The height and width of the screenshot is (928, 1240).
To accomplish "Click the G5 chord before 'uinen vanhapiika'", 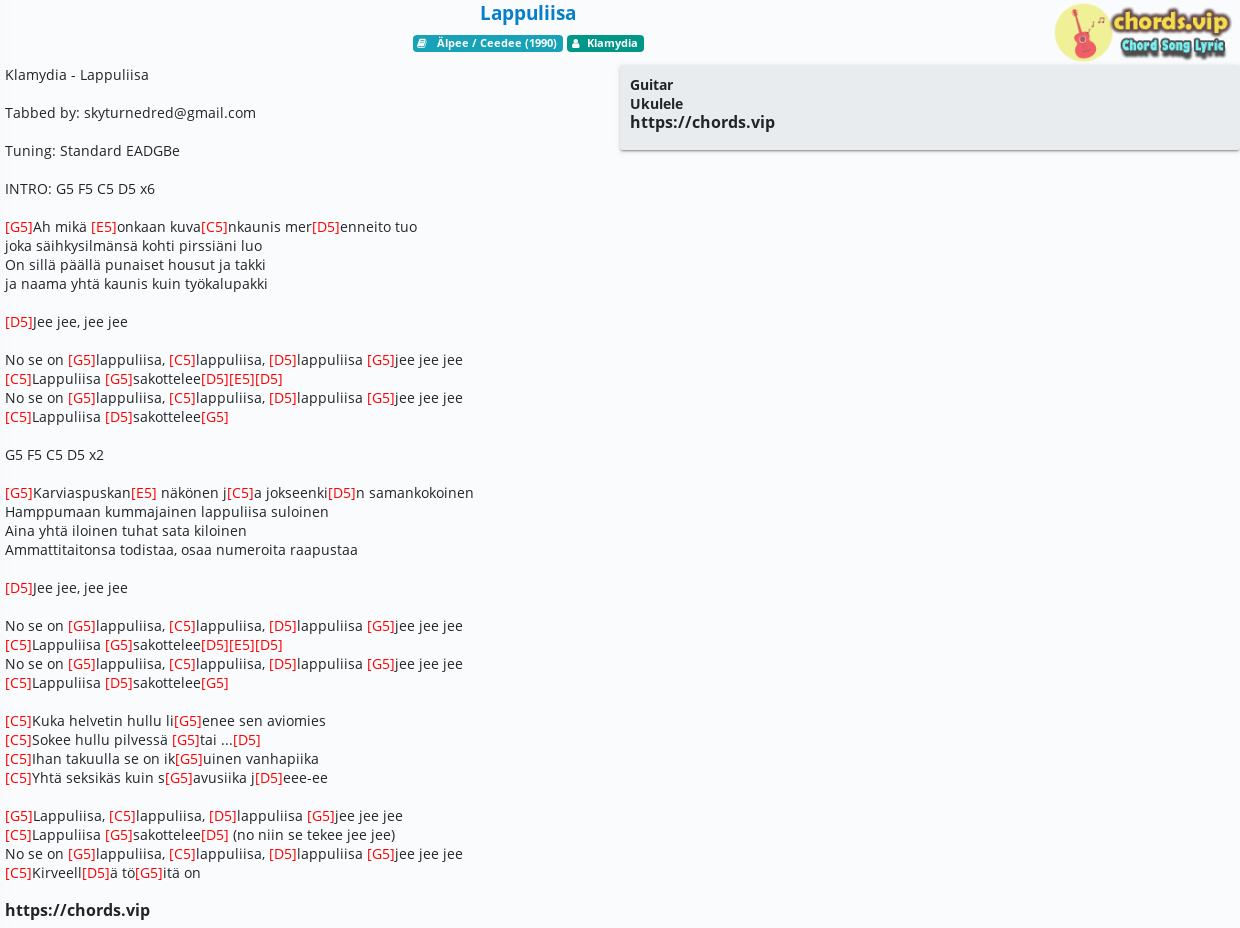I will [189, 759].
